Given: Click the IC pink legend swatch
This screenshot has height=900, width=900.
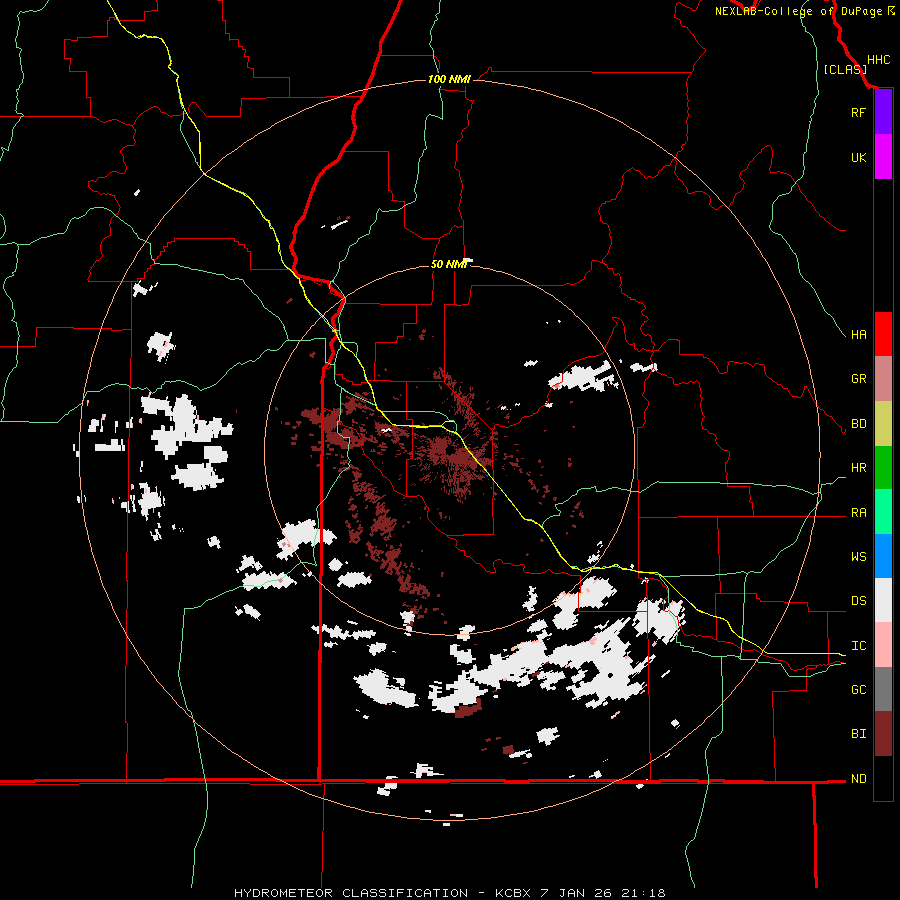Looking at the screenshot, I should [883, 645].
